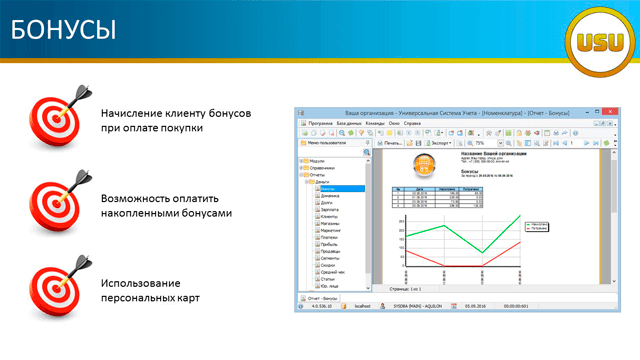Open the Экспорт export dropdown
This screenshot has height=360, width=640.
click(439, 143)
